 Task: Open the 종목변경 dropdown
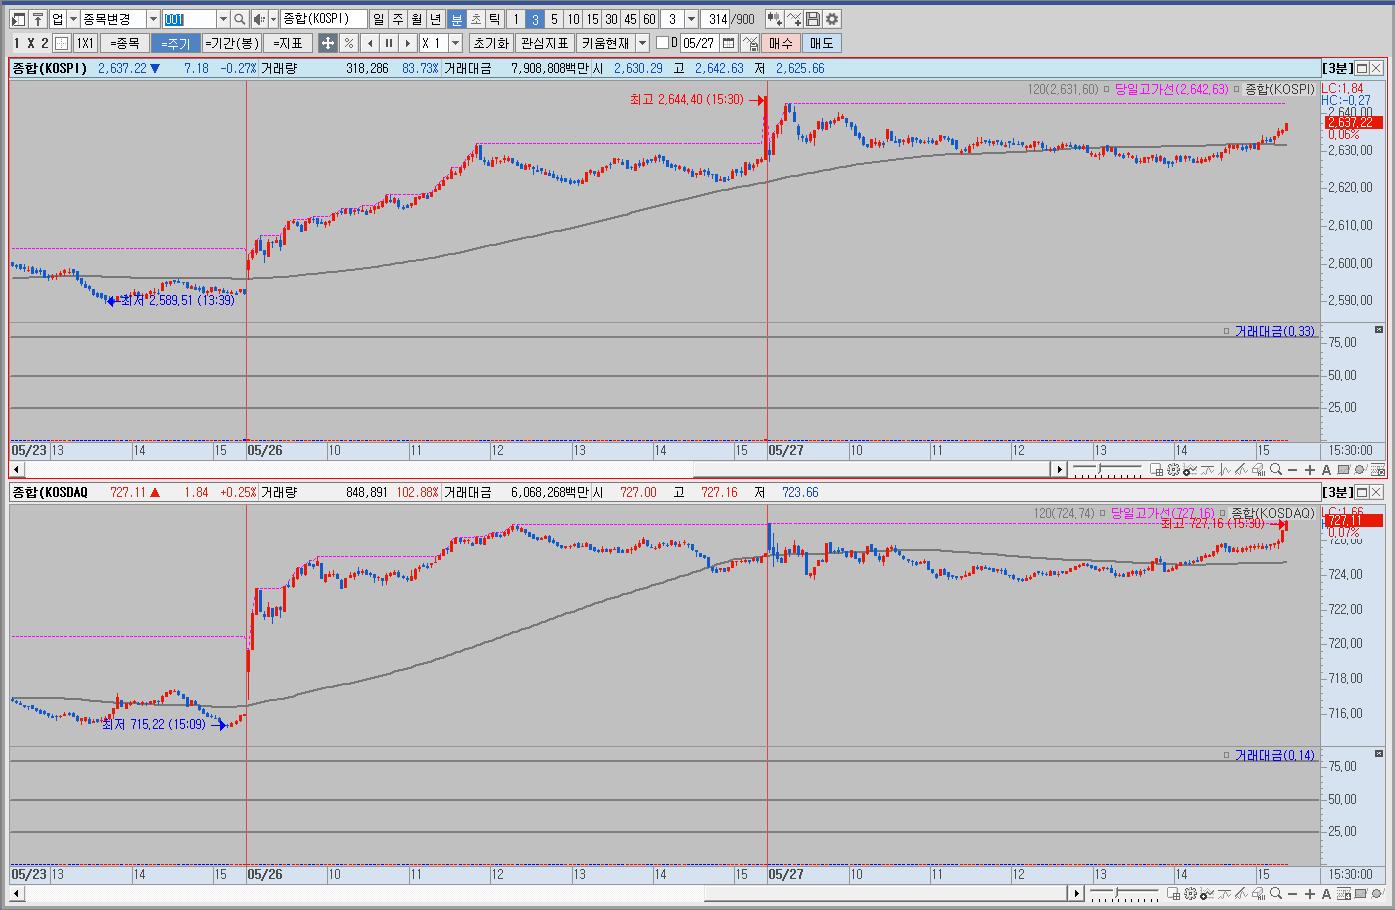153,19
